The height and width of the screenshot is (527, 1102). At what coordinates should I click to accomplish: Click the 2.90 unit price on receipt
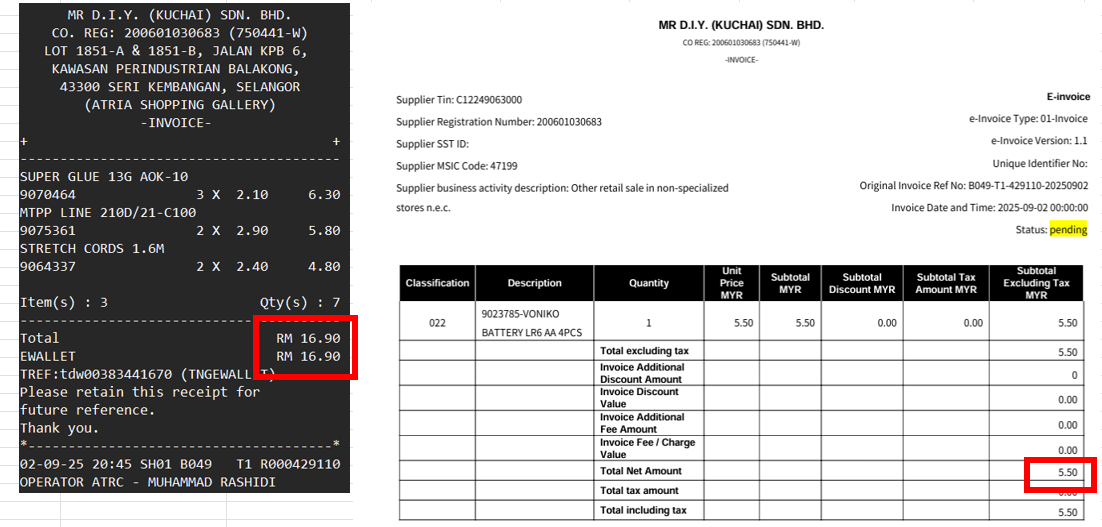click(x=252, y=230)
